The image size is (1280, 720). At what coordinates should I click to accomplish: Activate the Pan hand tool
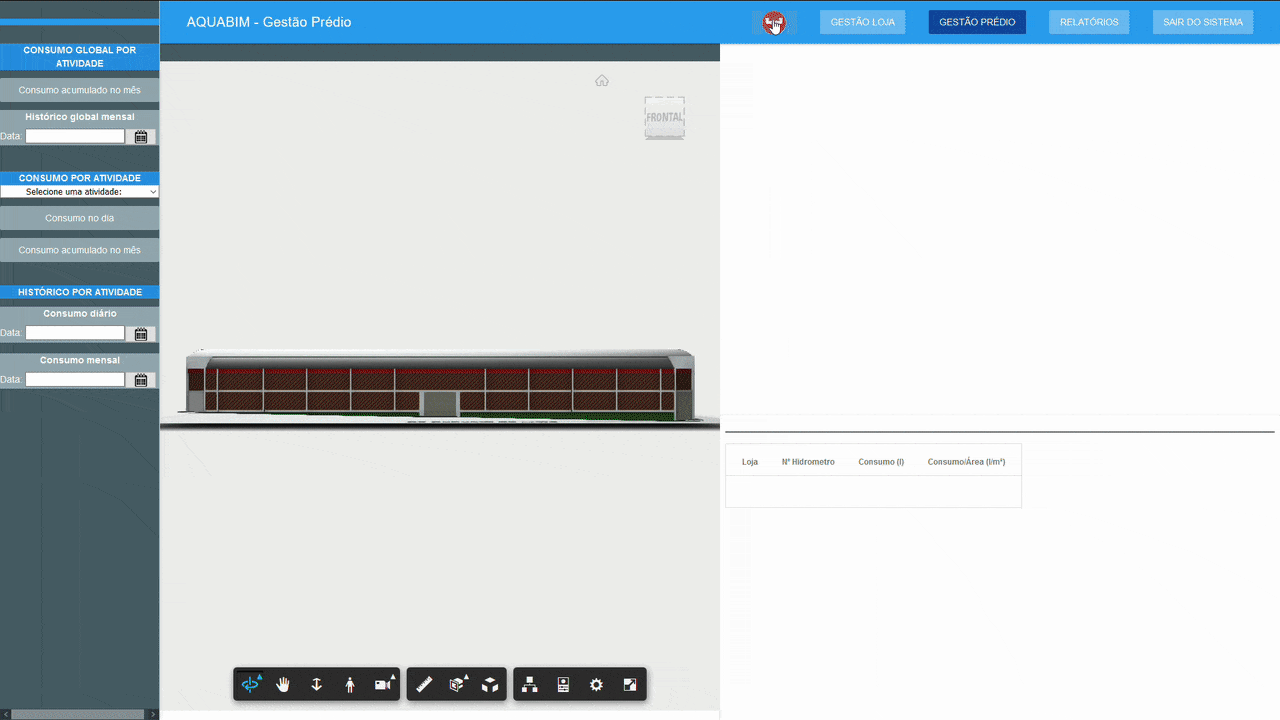pyautogui.click(x=283, y=684)
